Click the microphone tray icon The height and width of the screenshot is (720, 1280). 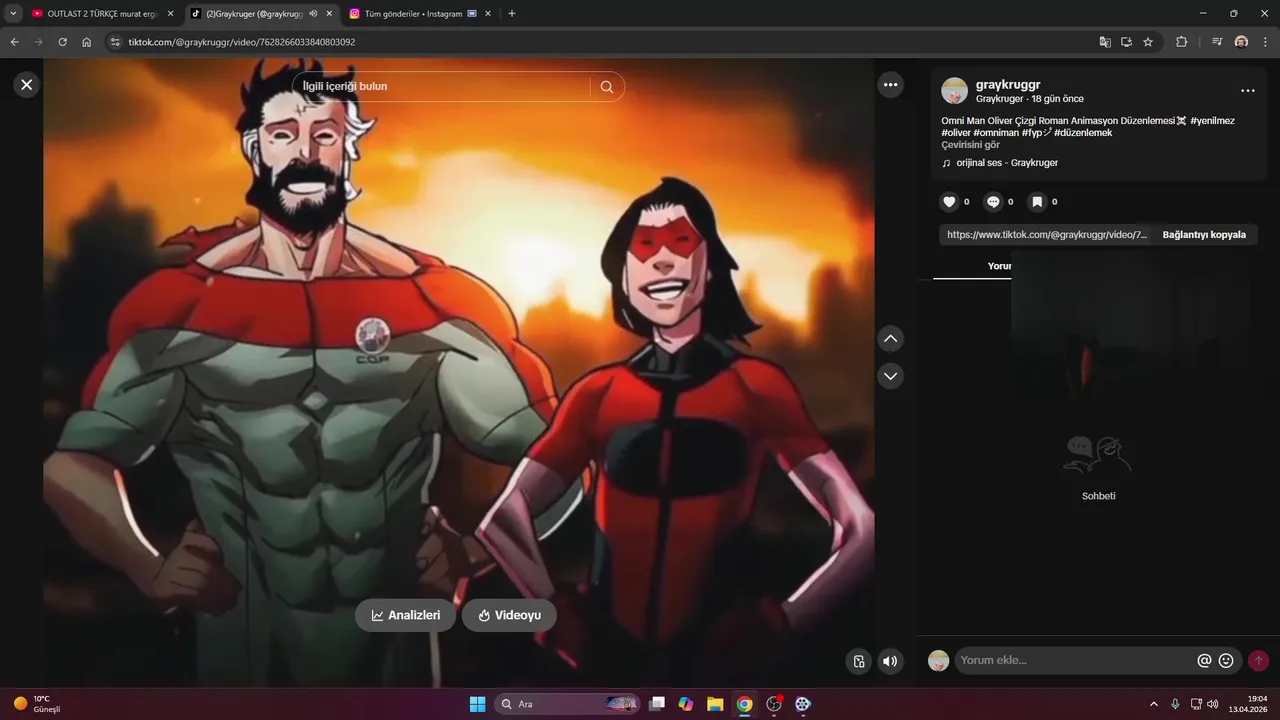click(x=1176, y=704)
